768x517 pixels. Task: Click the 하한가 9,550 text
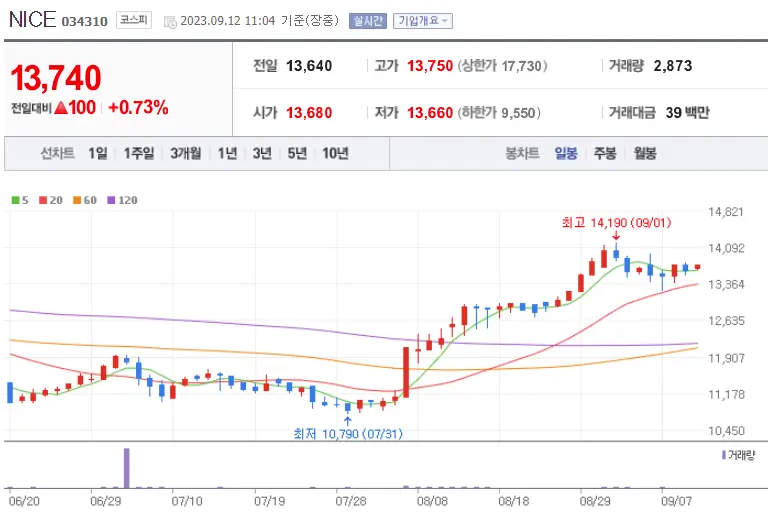tap(499, 113)
